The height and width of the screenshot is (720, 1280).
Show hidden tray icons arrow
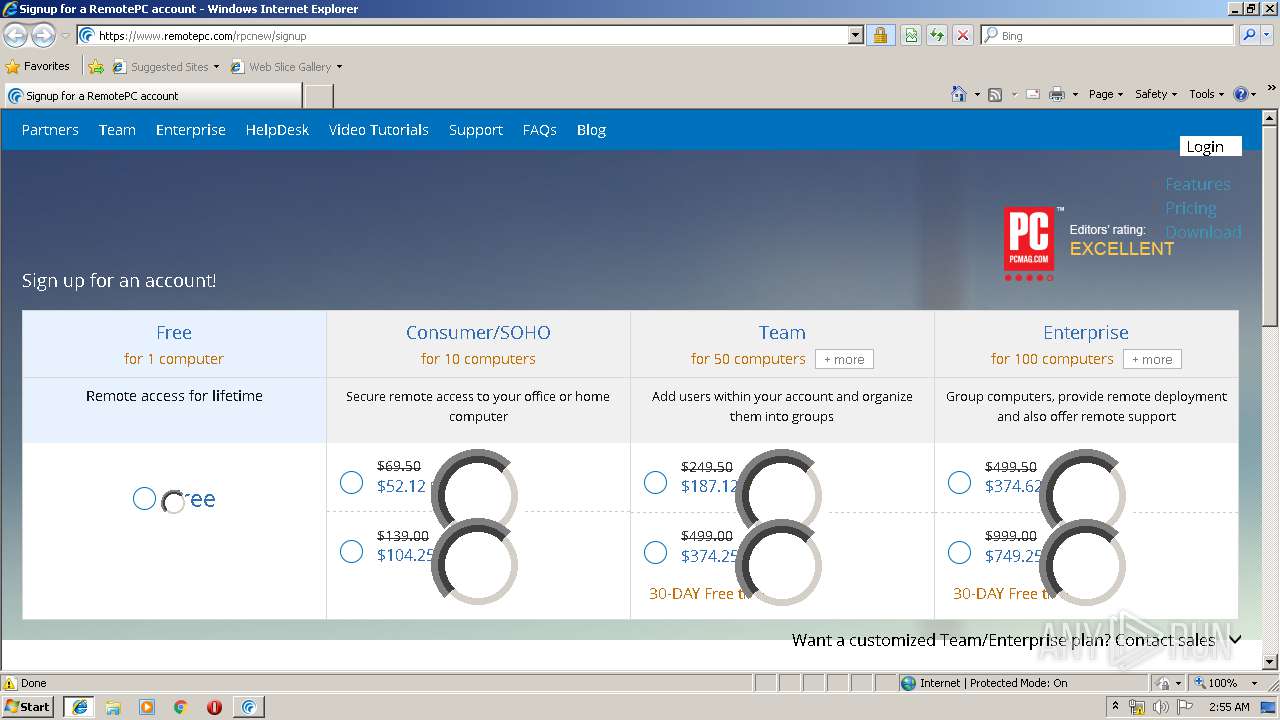(1115, 706)
